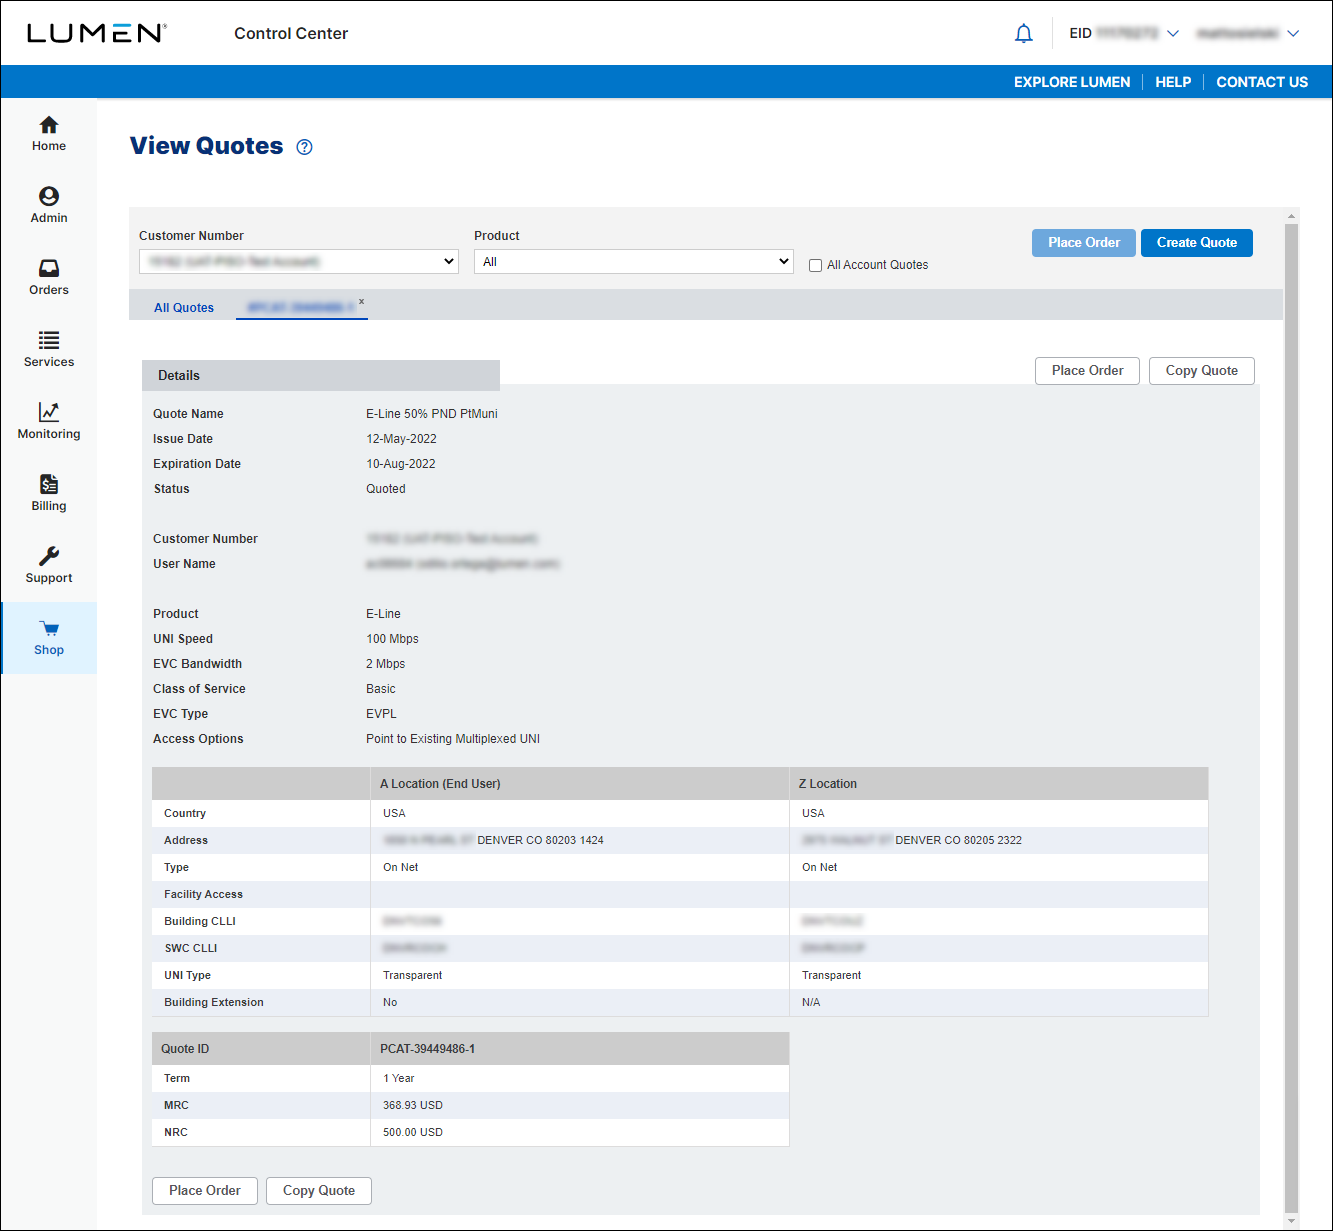Click the Lumen logo
Viewport: 1333px width, 1231px height.
(x=96, y=33)
